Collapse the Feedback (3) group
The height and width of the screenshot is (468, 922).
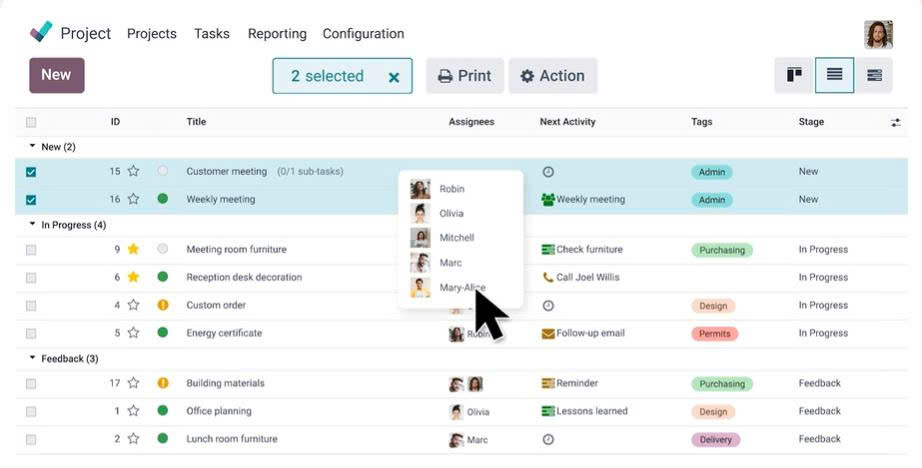pos(33,358)
